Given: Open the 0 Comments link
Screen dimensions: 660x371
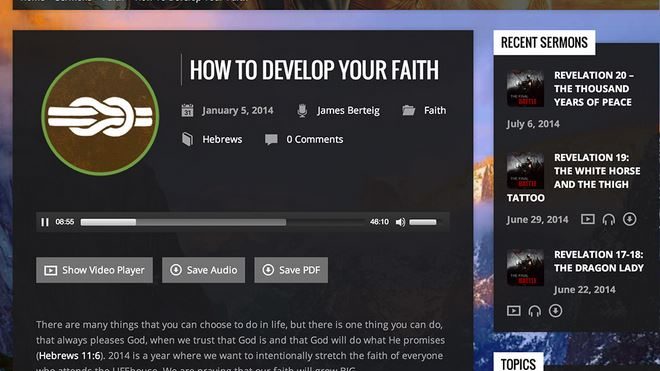Looking at the screenshot, I should coord(315,139).
